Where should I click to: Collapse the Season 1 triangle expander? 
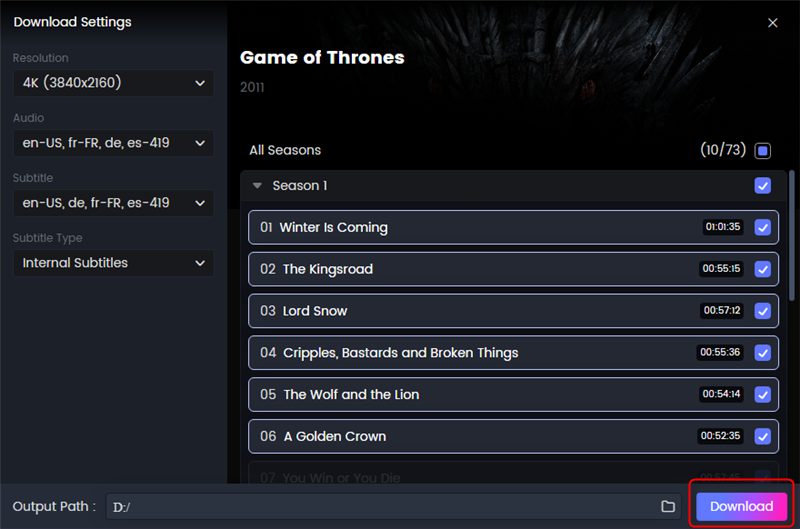point(257,186)
